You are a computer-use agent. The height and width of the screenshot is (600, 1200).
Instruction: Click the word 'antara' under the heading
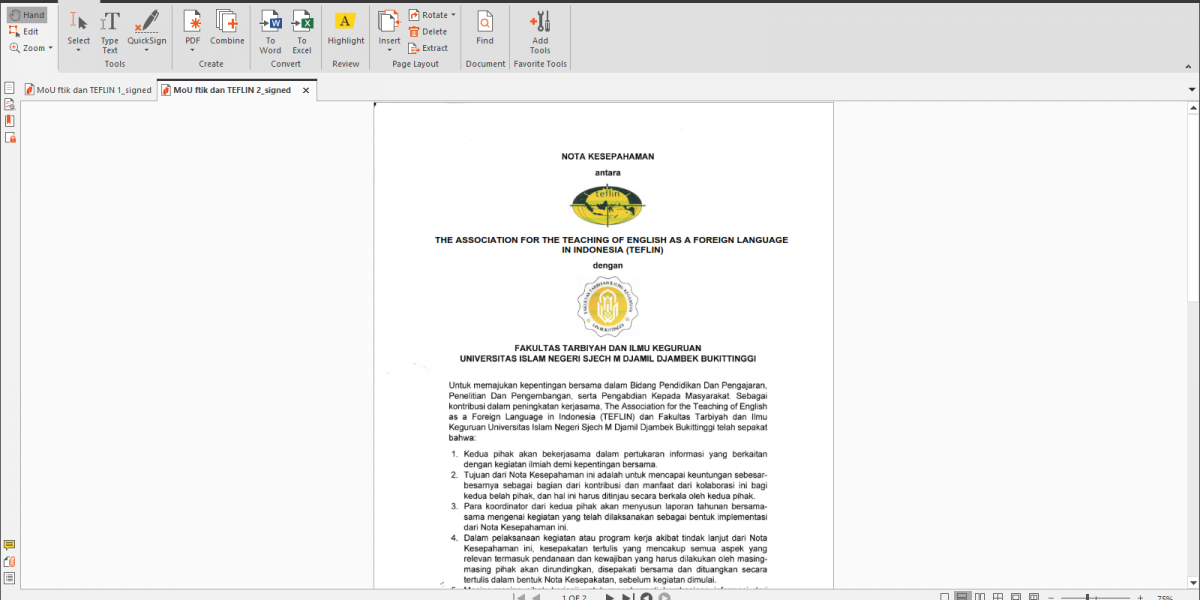(608, 172)
